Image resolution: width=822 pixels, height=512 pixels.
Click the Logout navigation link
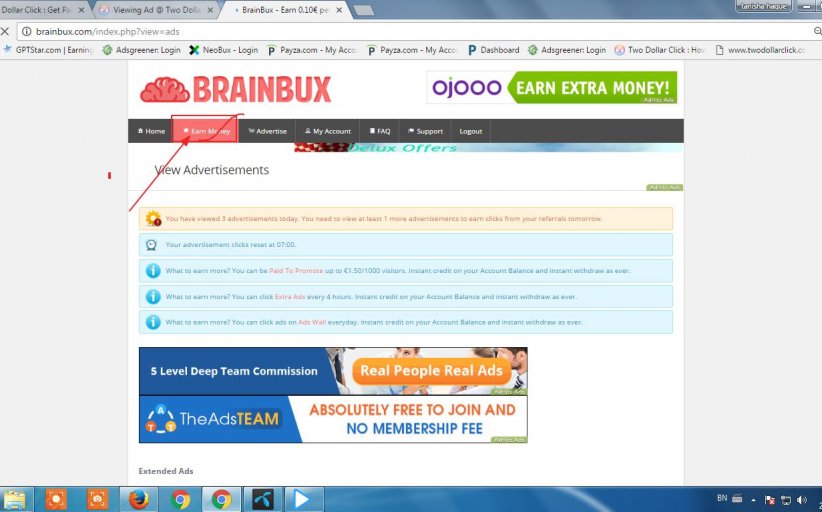(470, 131)
